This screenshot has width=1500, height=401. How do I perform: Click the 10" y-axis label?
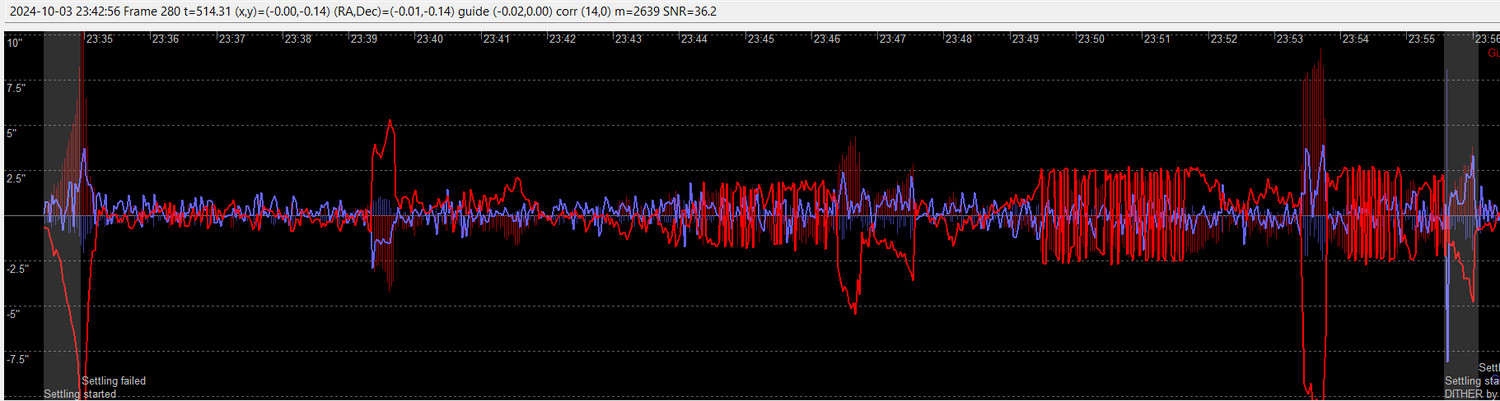(x=15, y=43)
